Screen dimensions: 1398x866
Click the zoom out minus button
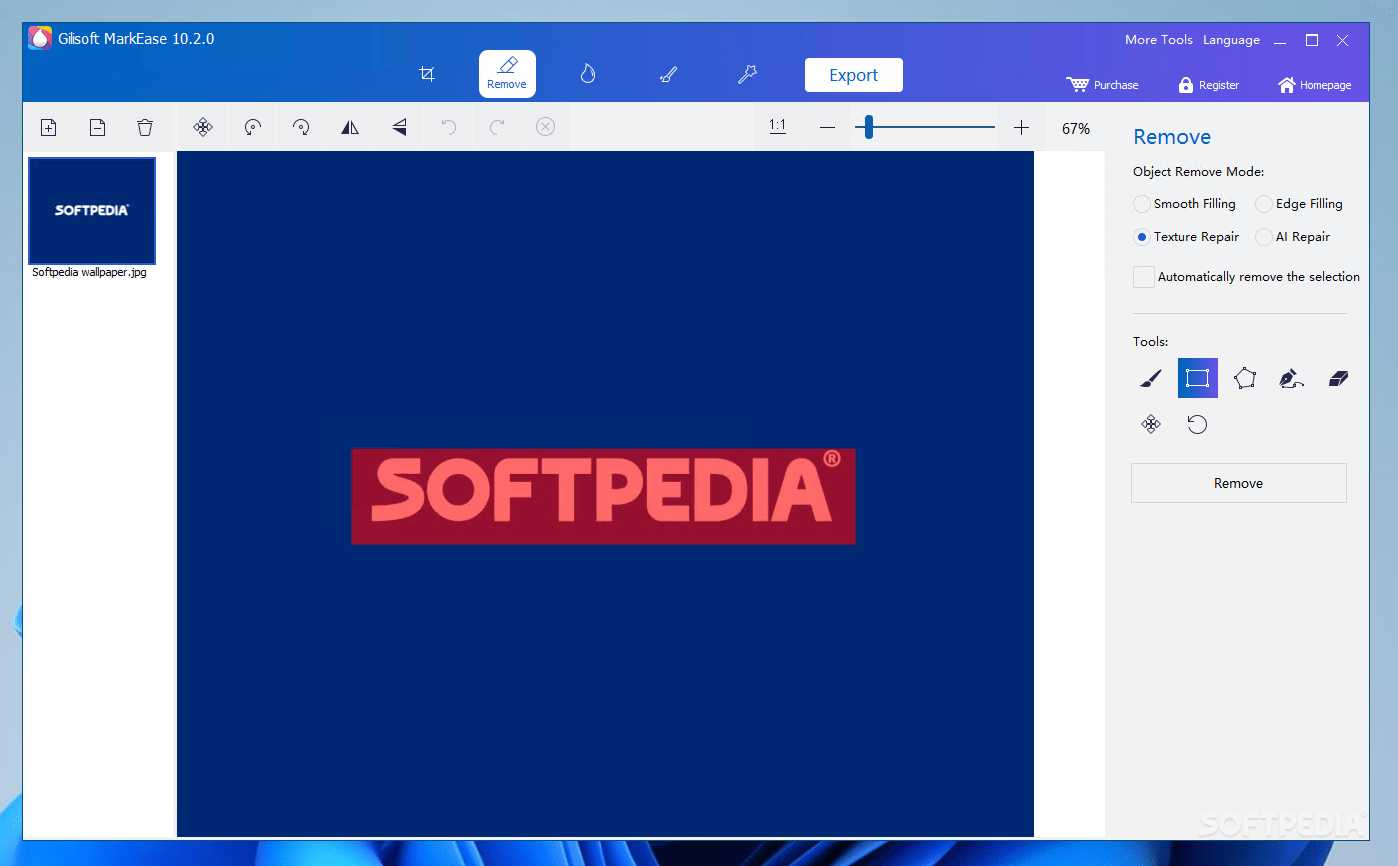click(x=827, y=127)
